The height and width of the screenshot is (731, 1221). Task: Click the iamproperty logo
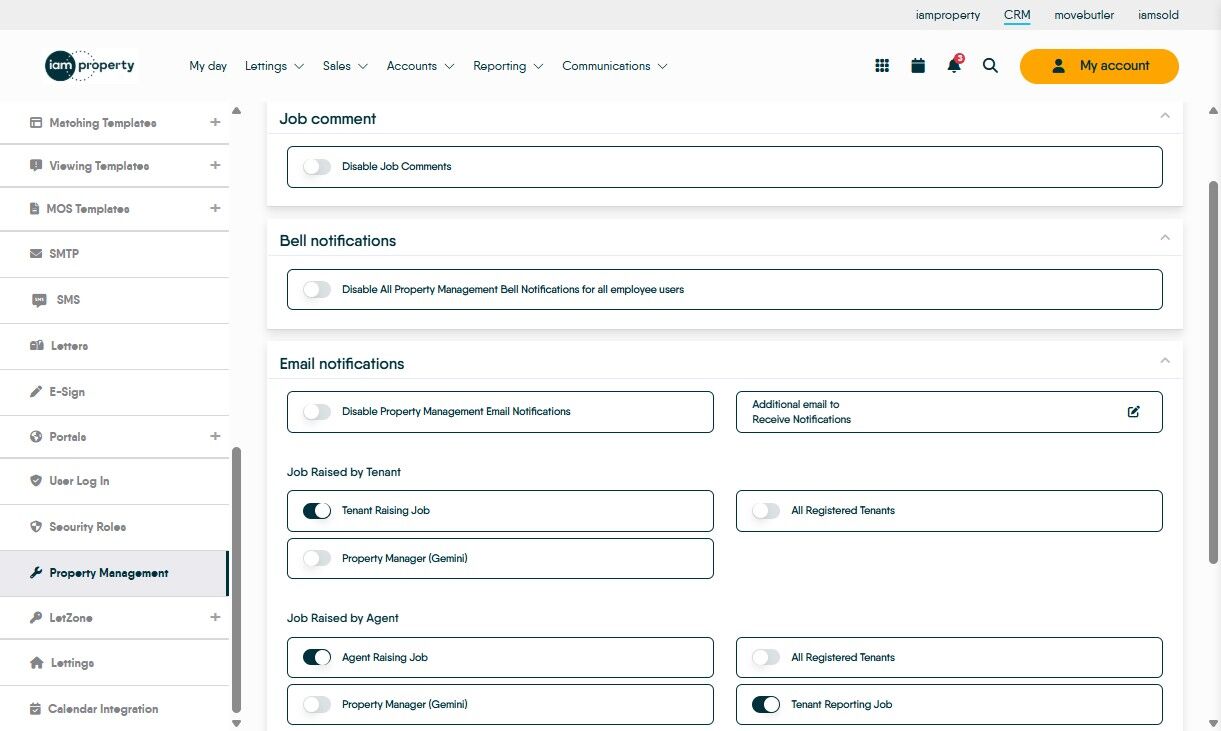coord(90,66)
